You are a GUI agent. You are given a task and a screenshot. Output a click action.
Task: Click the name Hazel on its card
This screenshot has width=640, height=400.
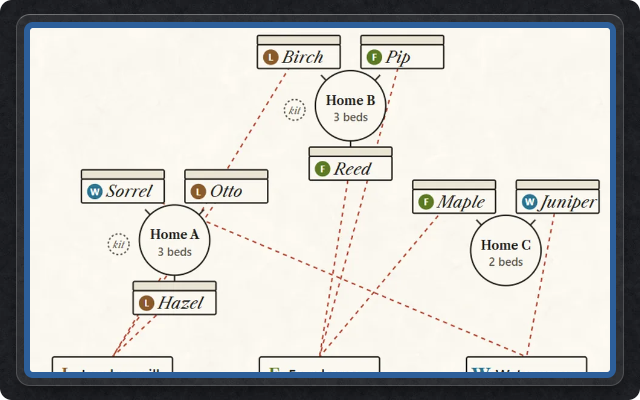(180, 303)
